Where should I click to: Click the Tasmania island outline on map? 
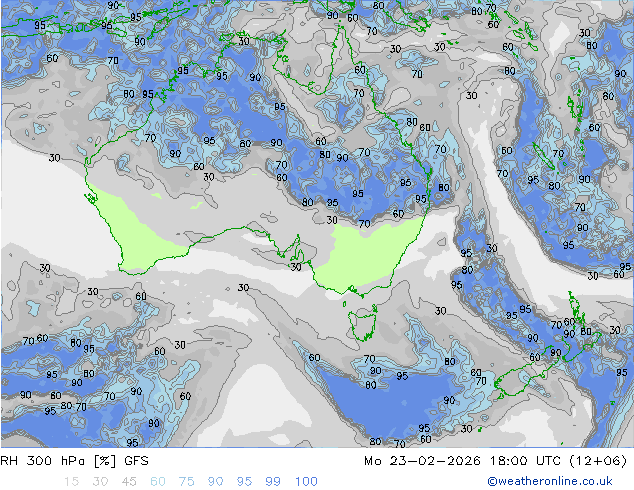coord(363,323)
